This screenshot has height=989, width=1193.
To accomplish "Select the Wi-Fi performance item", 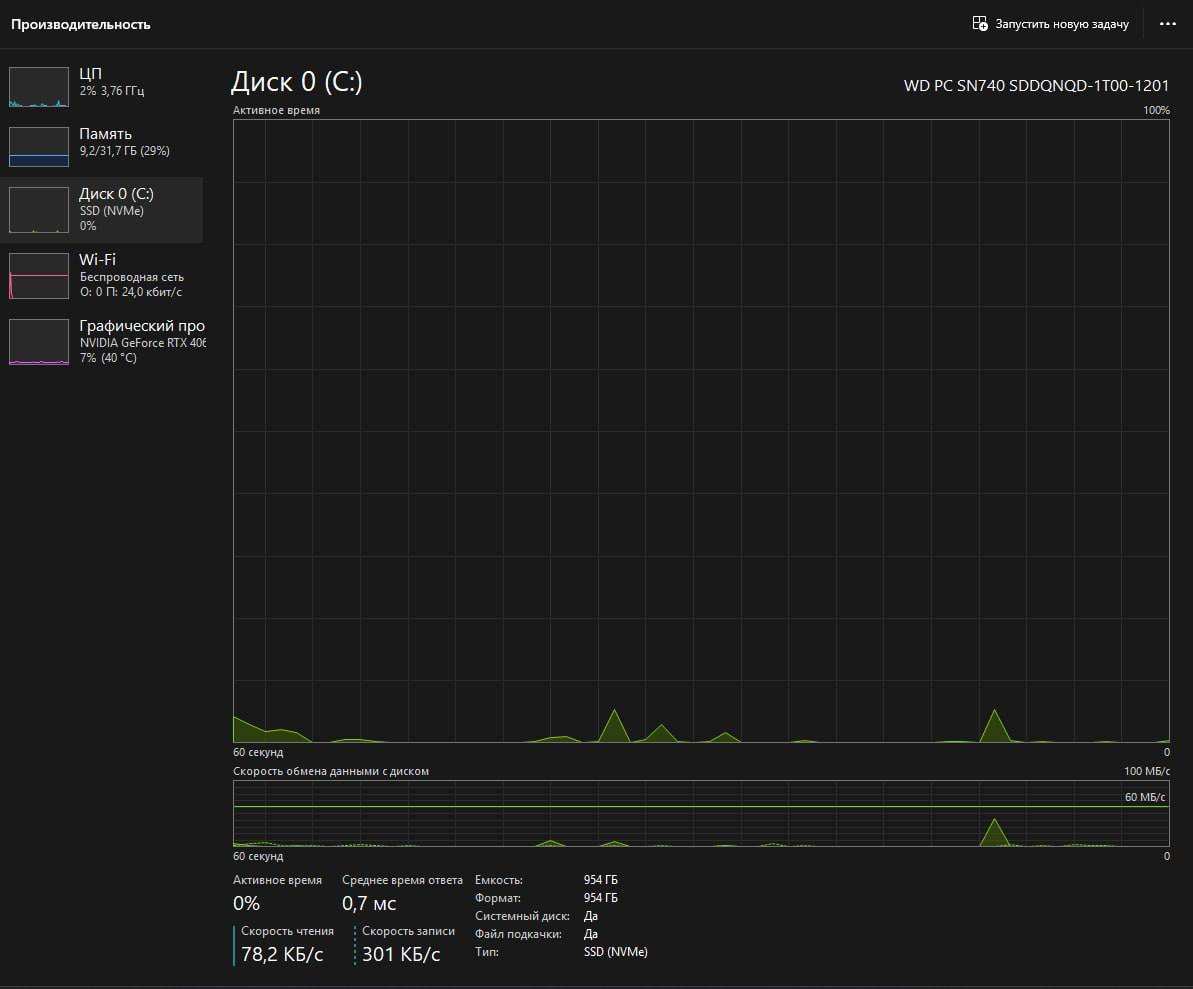I will (x=102, y=275).
